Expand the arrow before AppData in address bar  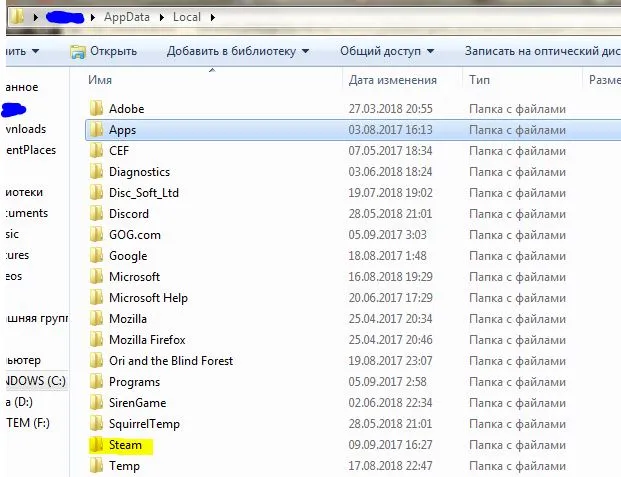coord(93,17)
